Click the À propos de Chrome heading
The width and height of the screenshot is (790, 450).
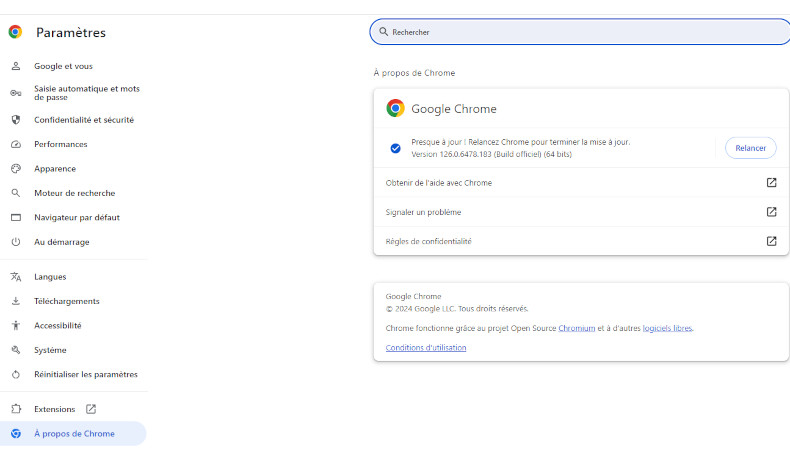pos(414,73)
